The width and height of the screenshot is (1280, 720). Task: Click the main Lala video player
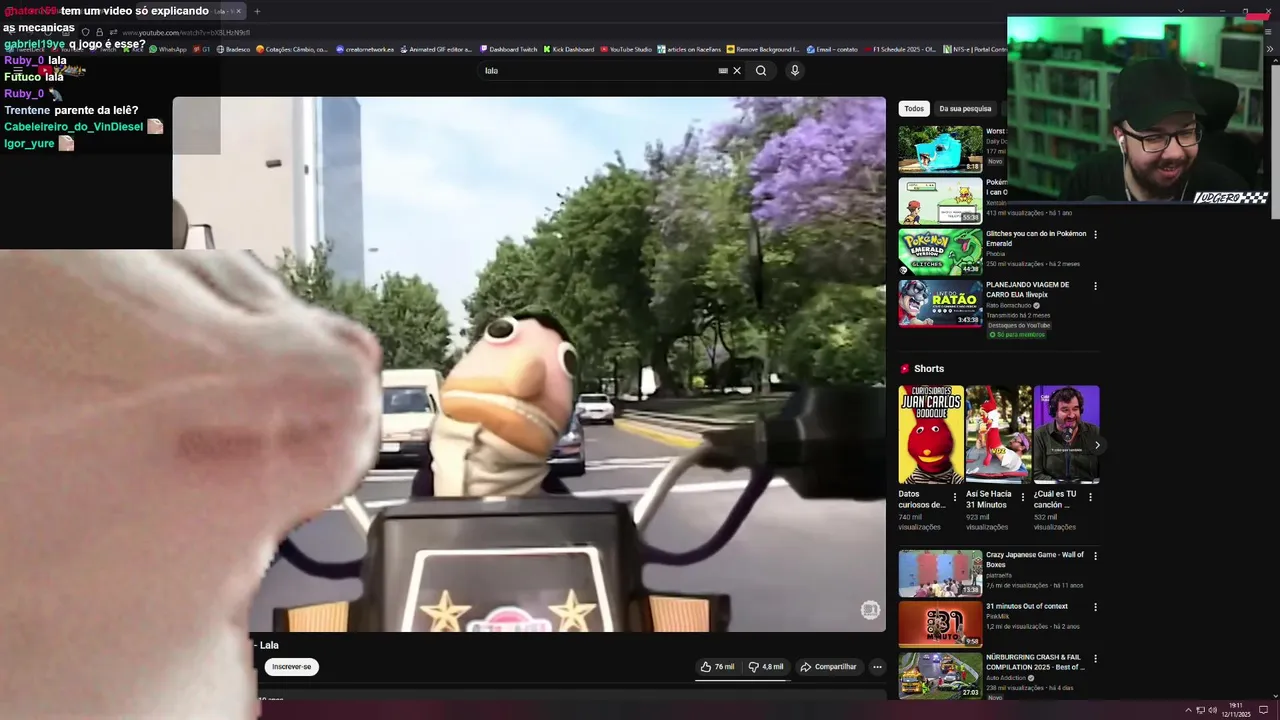529,364
